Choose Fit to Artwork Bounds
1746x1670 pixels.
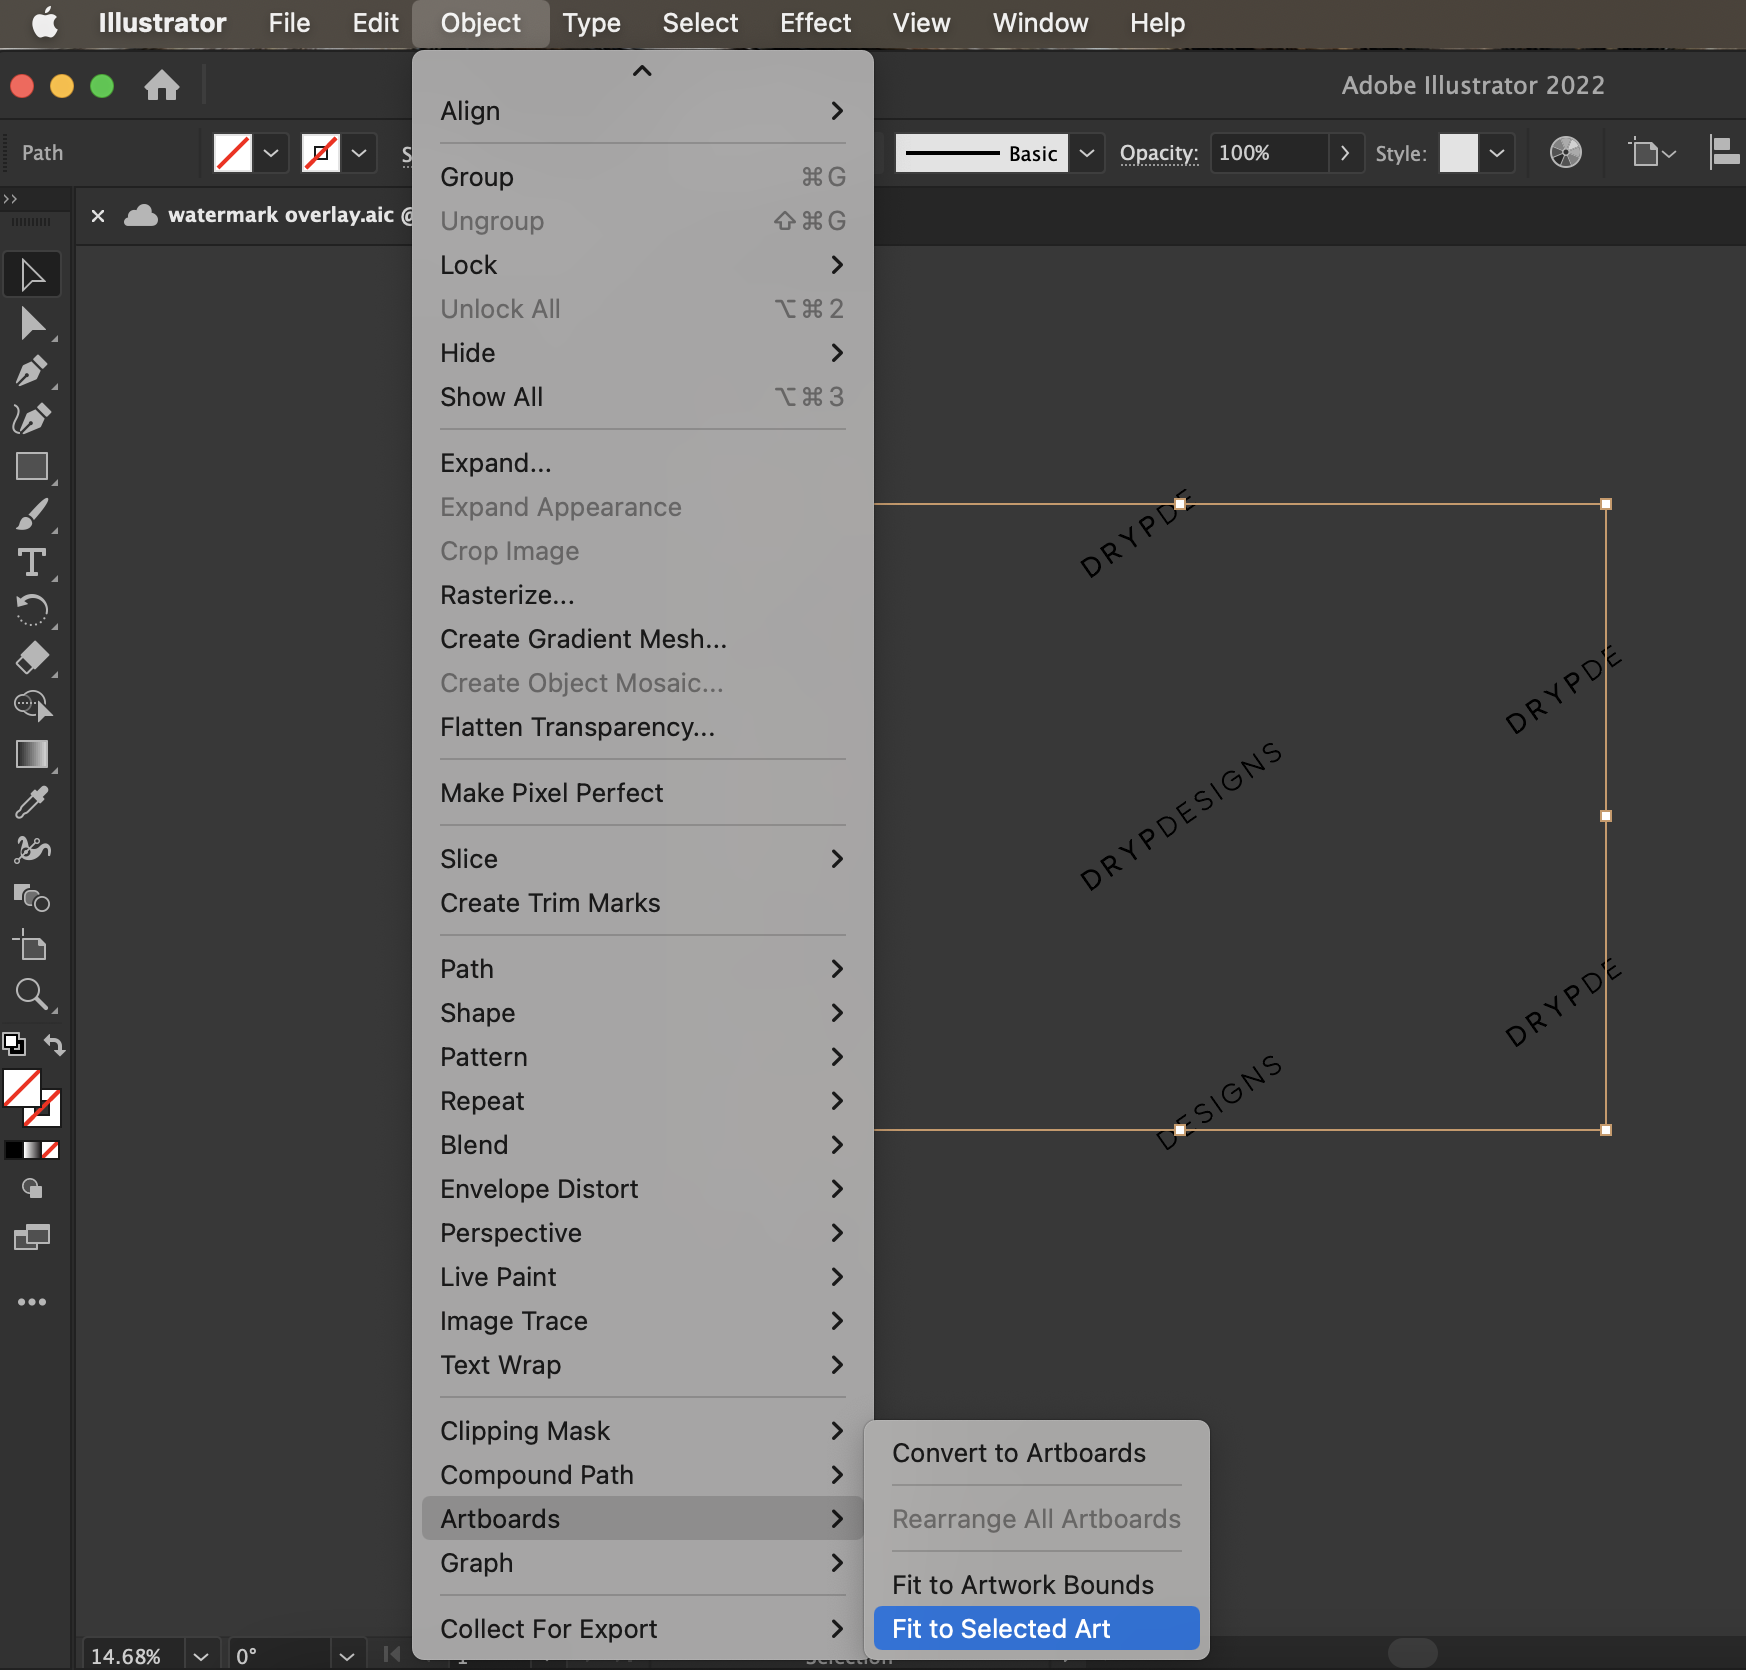click(1037, 1585)
